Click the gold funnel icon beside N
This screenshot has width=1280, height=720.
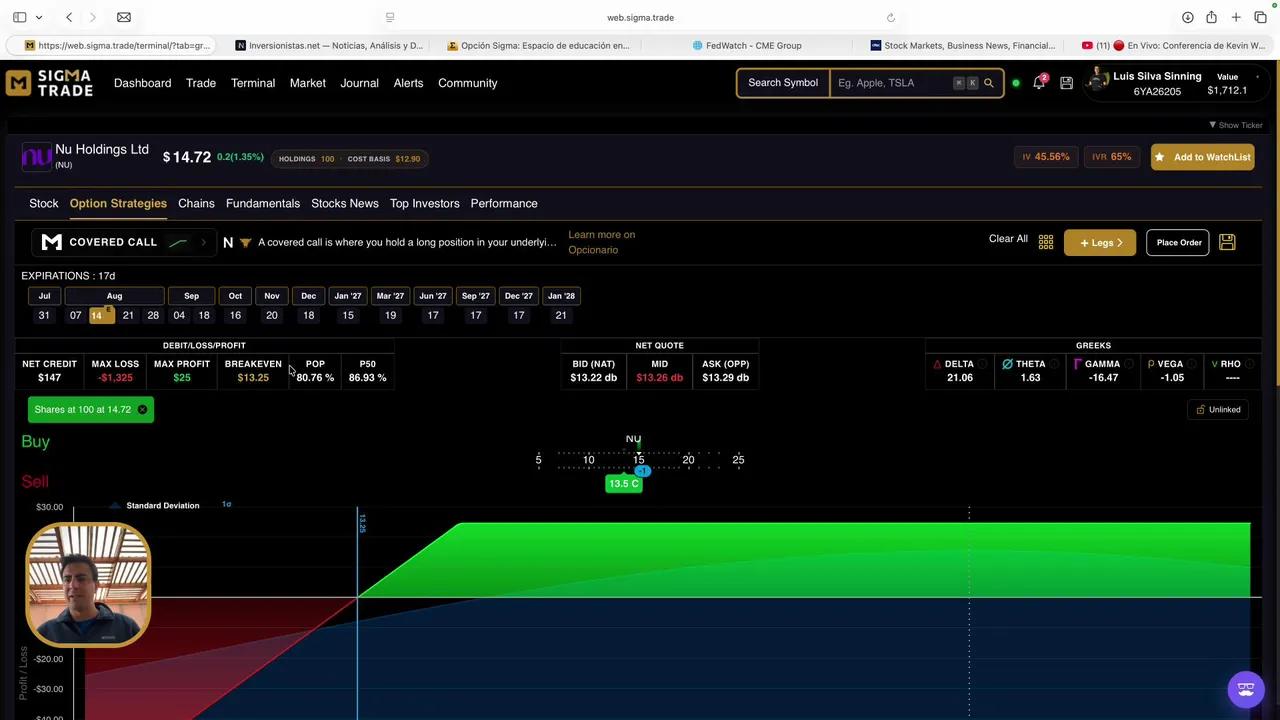click(x=245, y=243)
